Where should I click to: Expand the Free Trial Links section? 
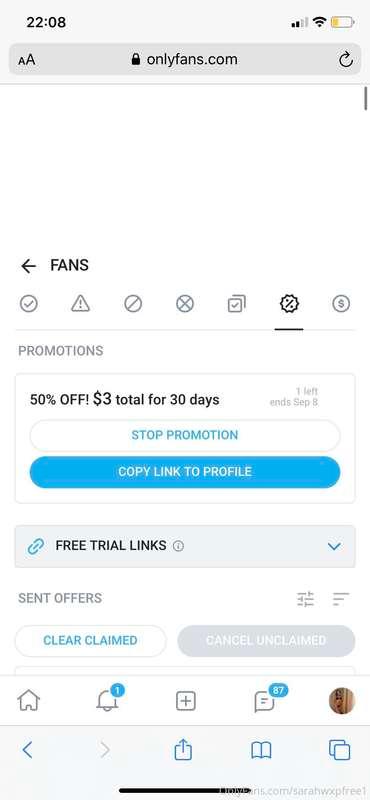185,546
